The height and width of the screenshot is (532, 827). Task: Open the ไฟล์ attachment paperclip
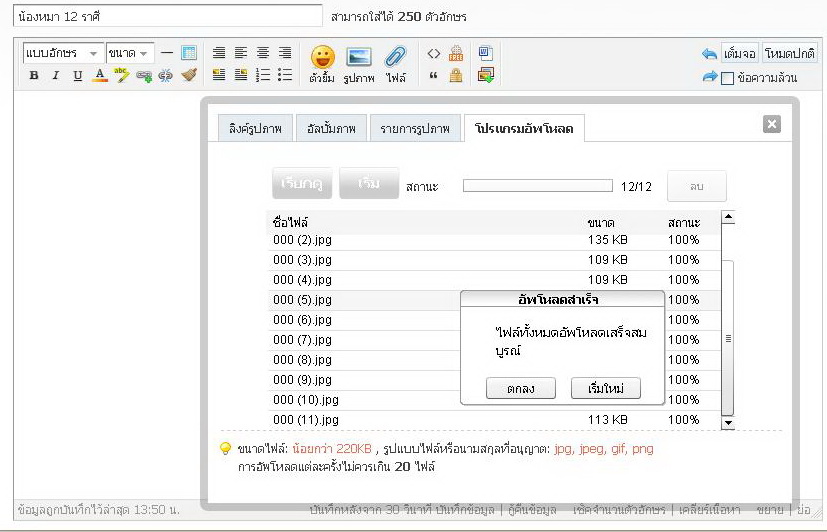click(x=396, y=64)
